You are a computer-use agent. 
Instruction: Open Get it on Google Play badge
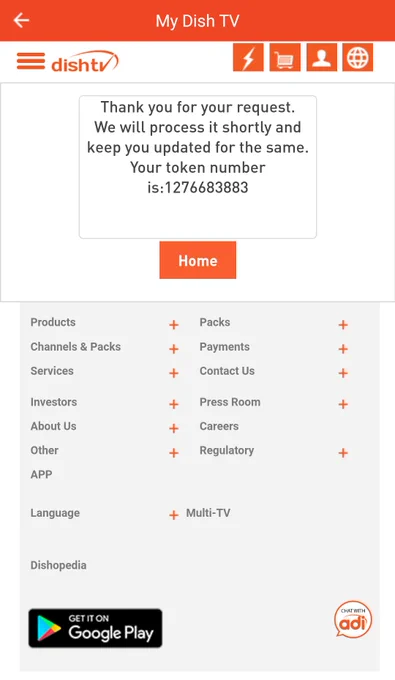pyautogui.click(x=95, y=628)
